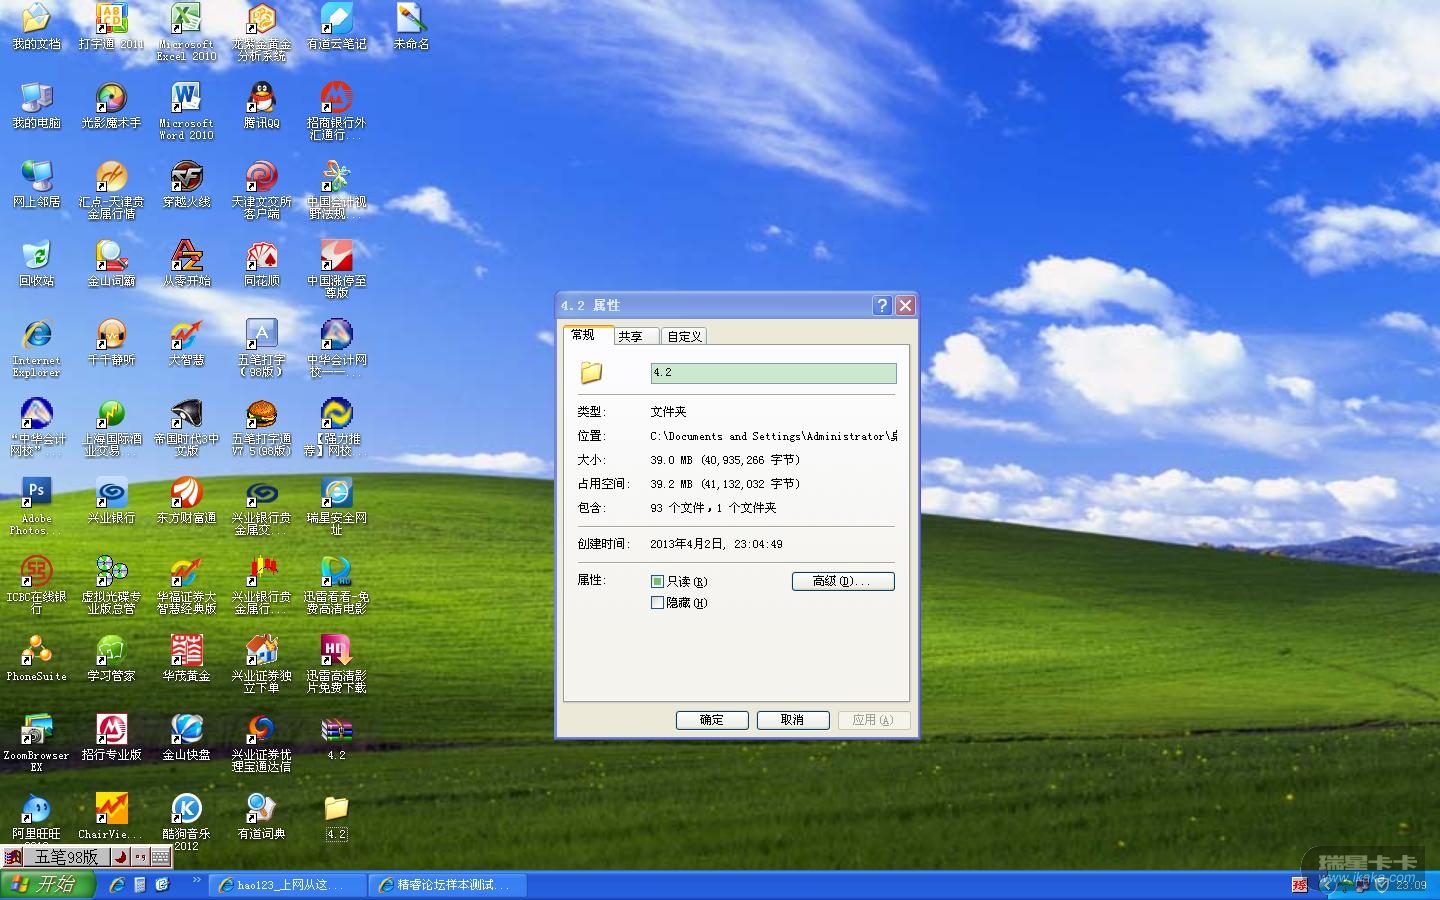The height and width of the screenshot is (900, 1440).
Task: Select the Microsoft Word 2010 shortcut
Action: (x=186, y=99)
